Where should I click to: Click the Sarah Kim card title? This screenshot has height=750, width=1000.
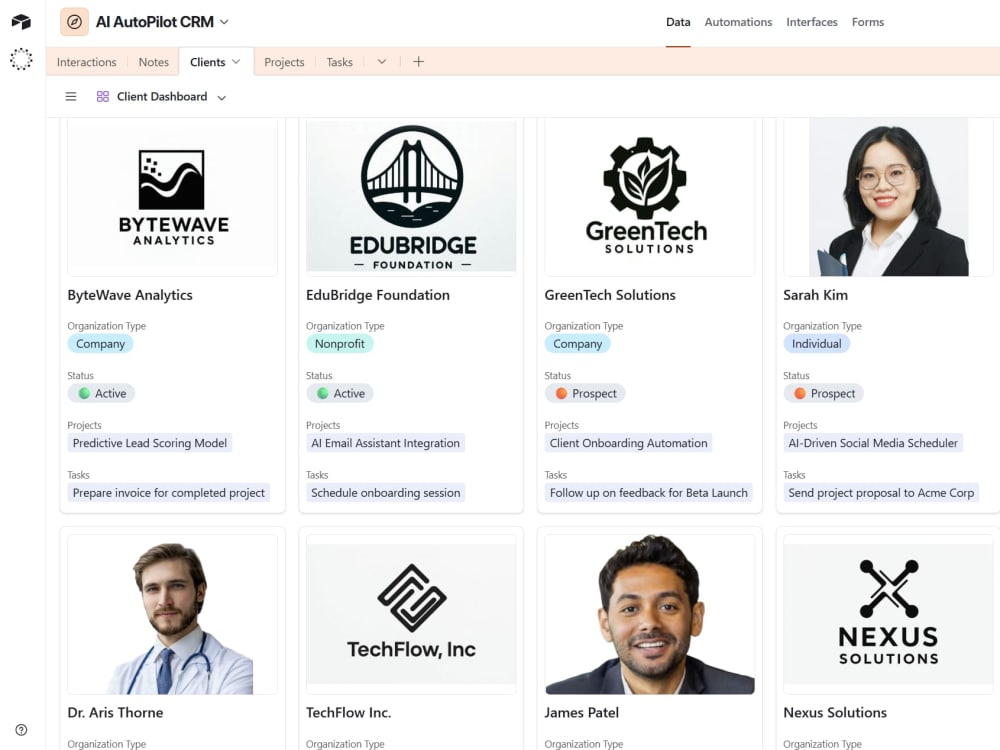tap(815, 295)
